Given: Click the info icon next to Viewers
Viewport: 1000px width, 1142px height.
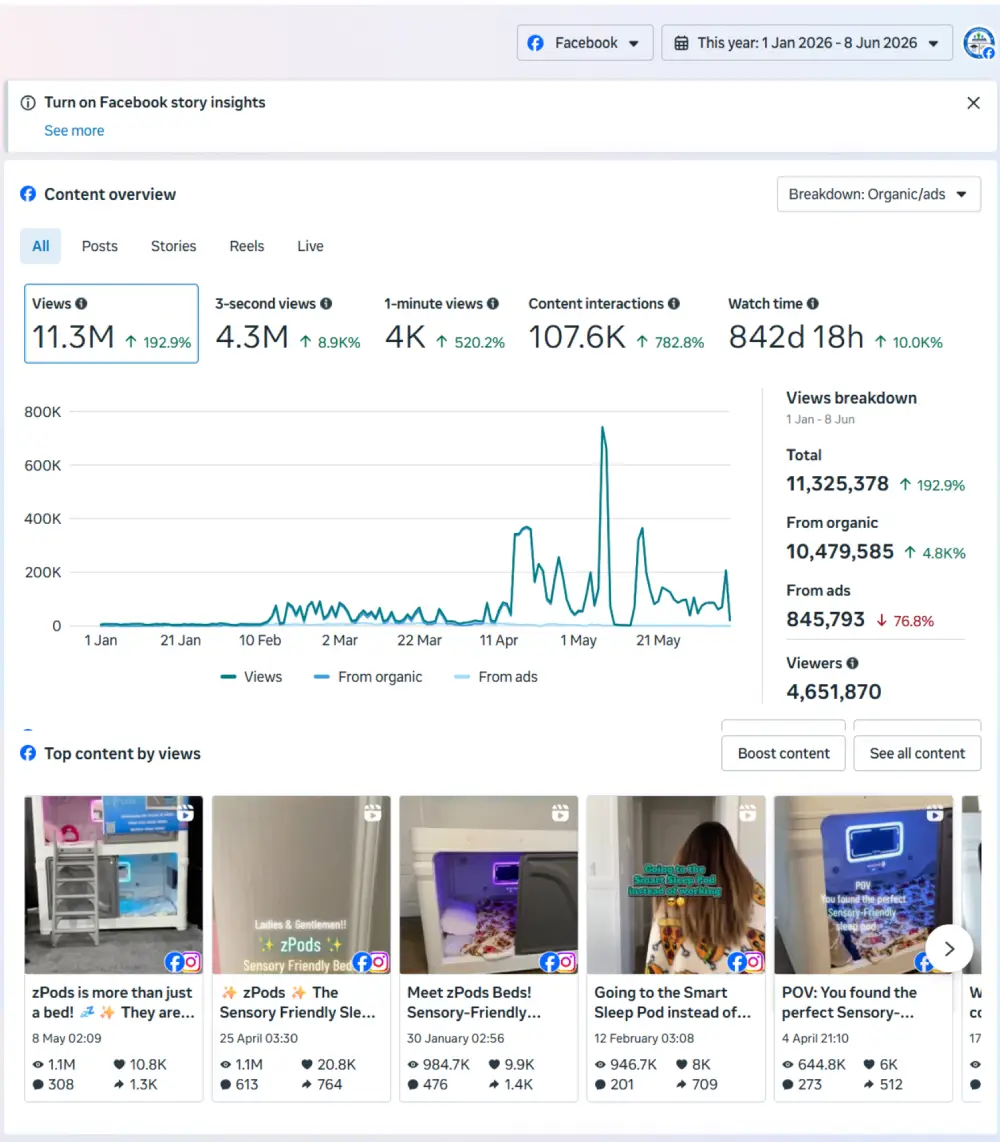Looking at the screenshot, I should (x=852, y=663).
